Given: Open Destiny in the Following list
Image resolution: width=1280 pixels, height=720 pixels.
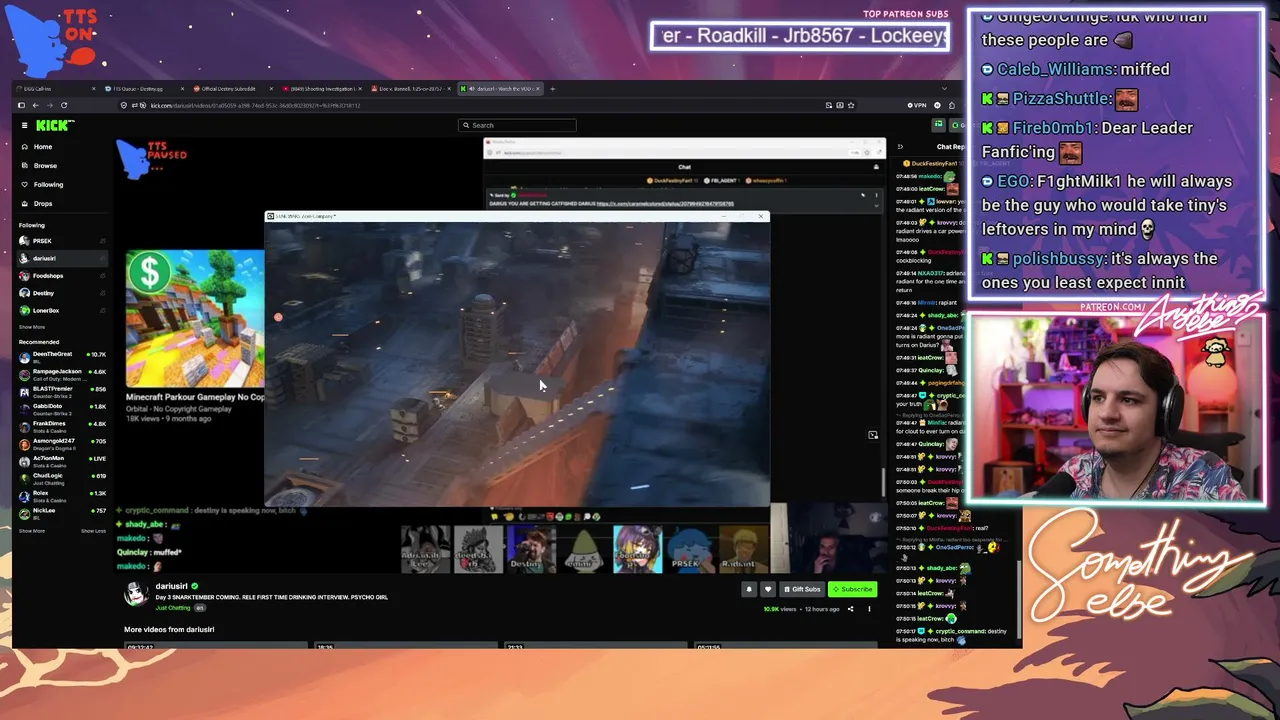Looking at the screenshot, I should [x=62, y=293].
